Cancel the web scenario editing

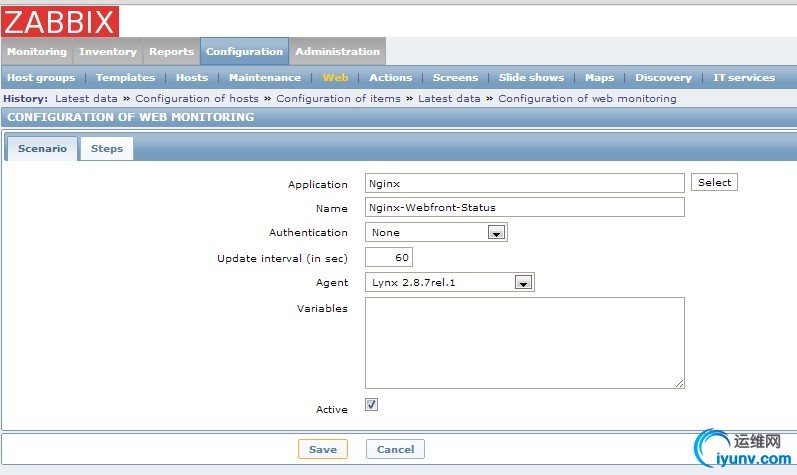[x=395, y=449]
